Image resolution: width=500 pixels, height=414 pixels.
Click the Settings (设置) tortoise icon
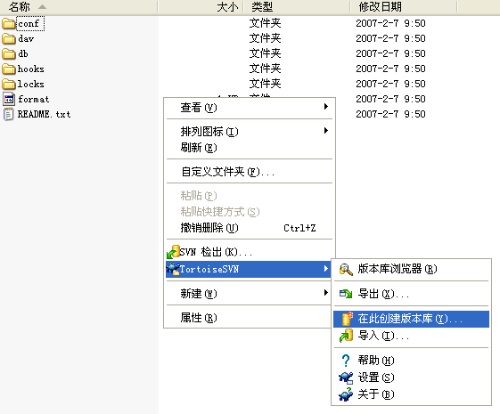[x=346, y=378]
